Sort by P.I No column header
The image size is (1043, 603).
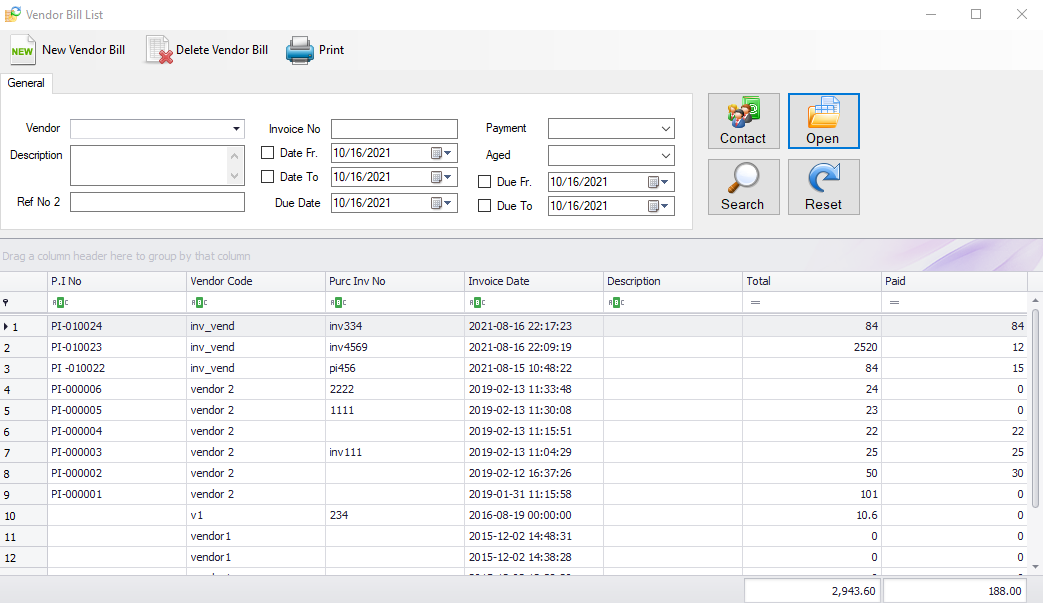[x=117, y=281]
